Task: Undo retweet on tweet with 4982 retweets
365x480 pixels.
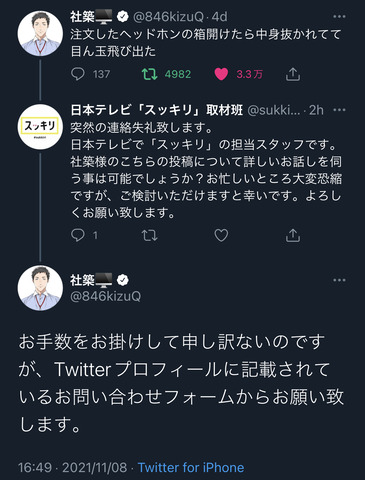Action: point(149,74)
